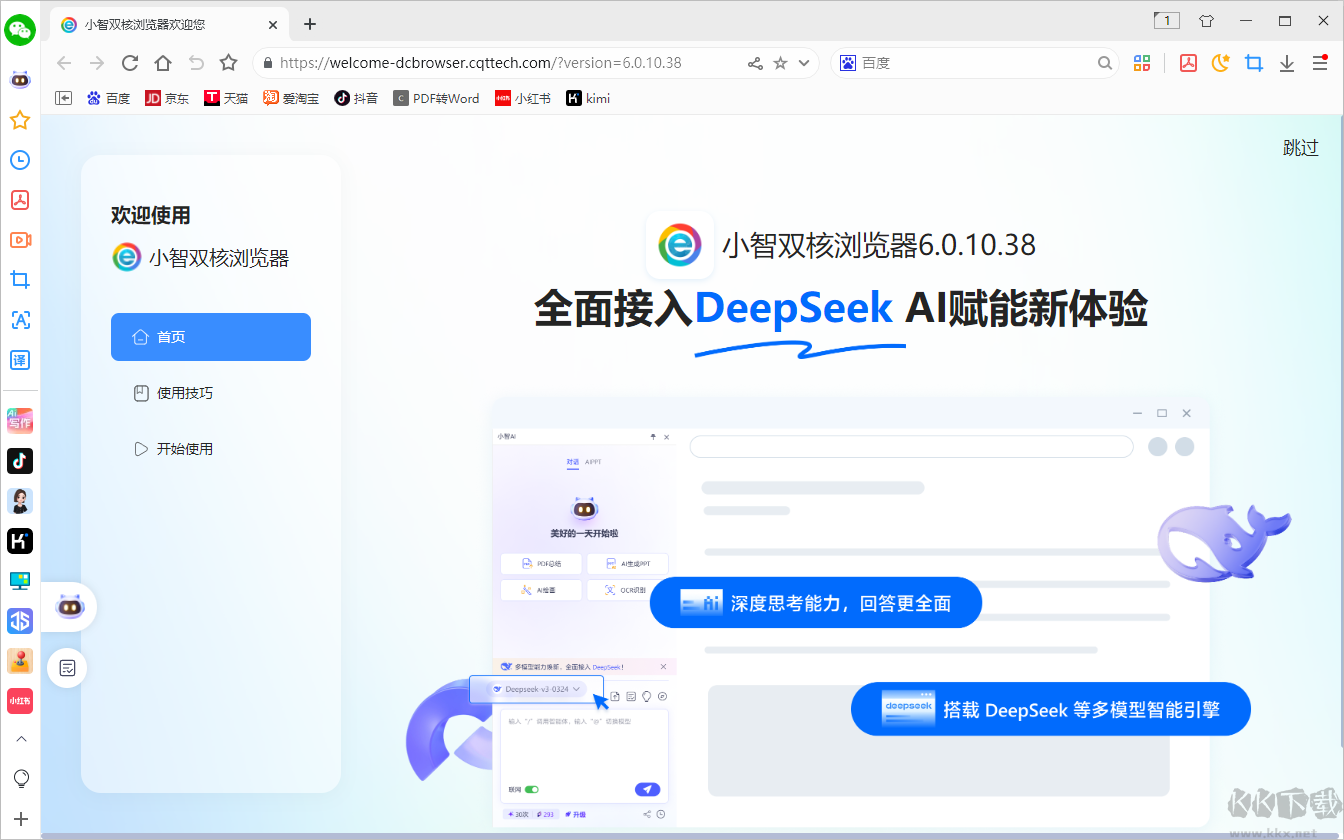The image size is (1344, 840).
Task: Open the WeChat icon in the sidebar
Action: (20, 30)
